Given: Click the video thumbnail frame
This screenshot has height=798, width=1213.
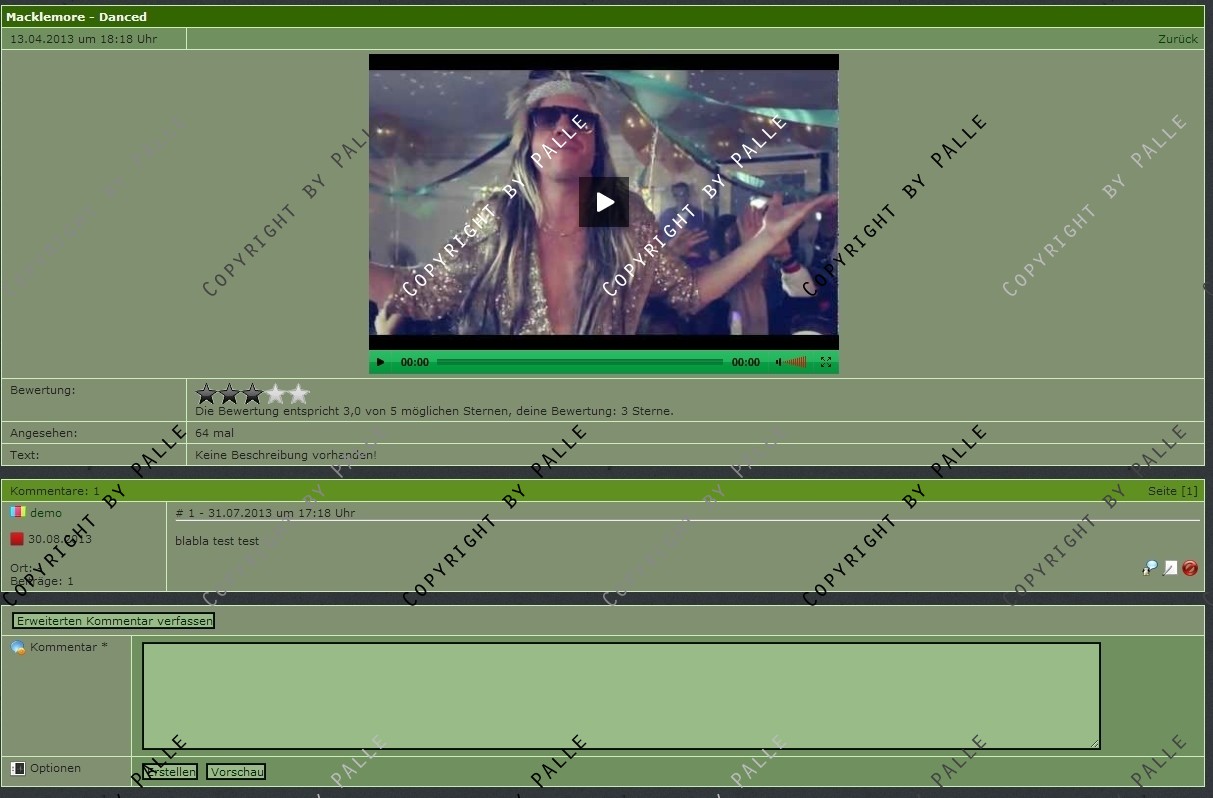Looking at the screenshot, I should click(604, 202).
